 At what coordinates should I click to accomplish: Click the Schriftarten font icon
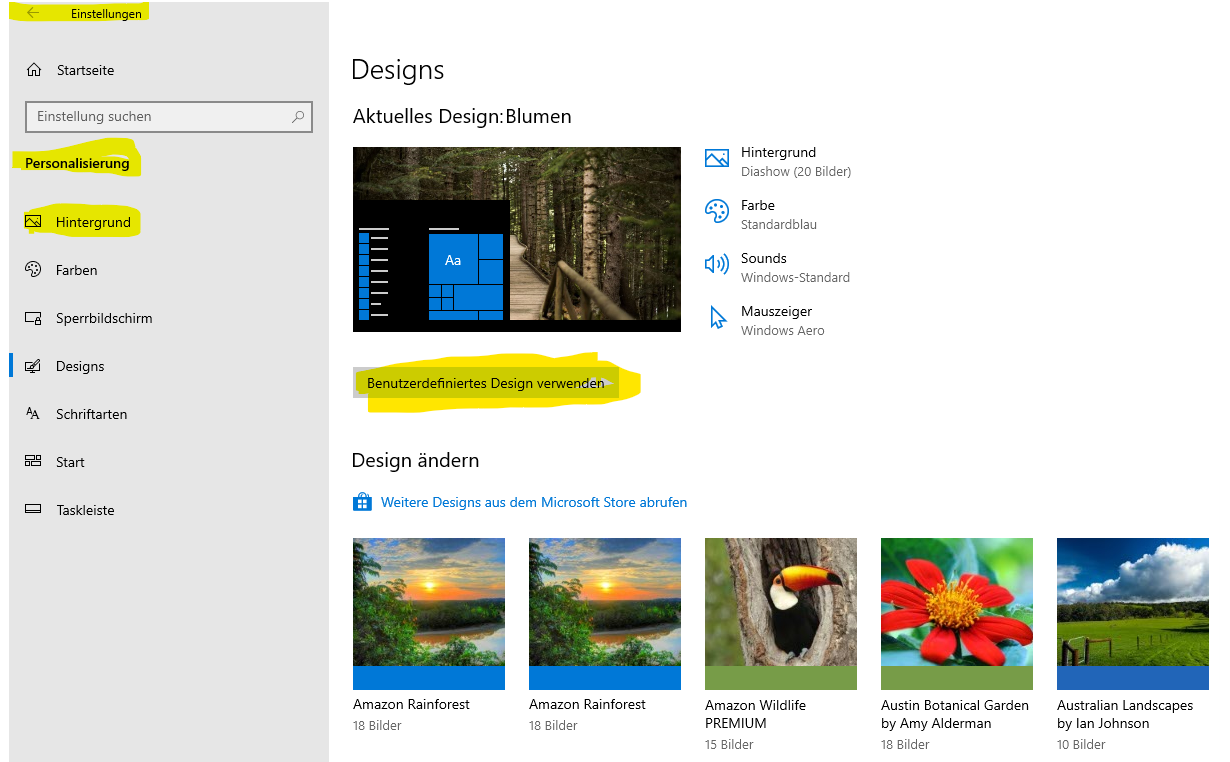click(x=33, y=414)
